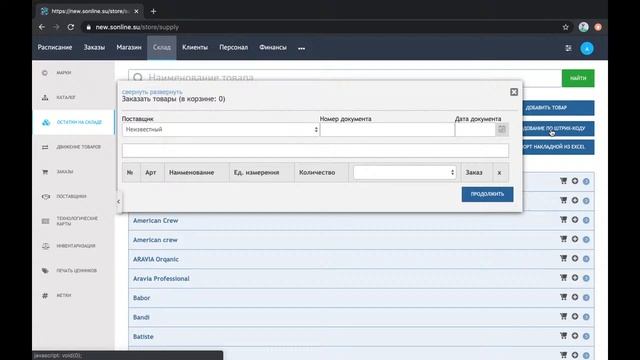Reload the browser page
This screenshot has height=360, width=640.
click(x=71, y=27)
